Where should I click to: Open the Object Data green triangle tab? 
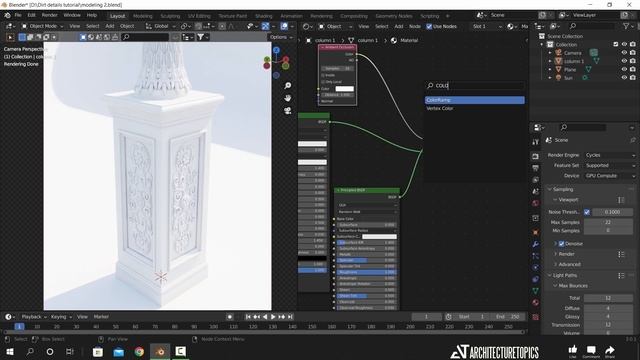tap(536, 291)
